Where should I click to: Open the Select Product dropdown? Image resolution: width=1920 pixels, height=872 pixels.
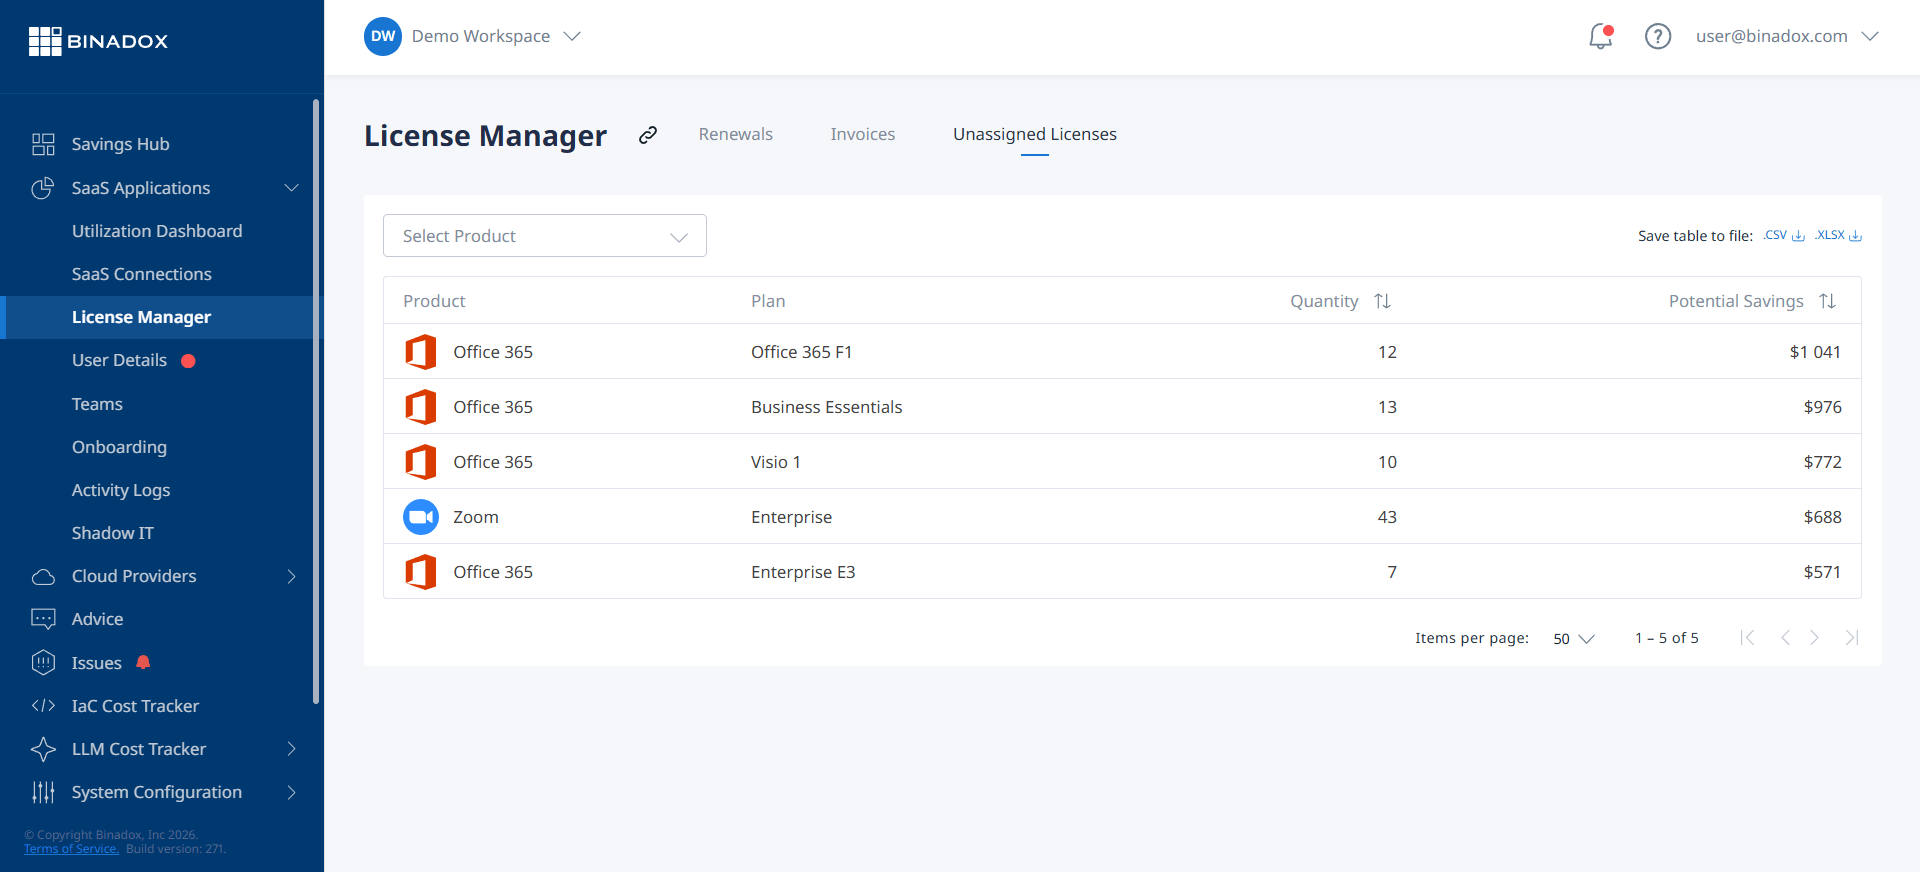click(x=545, y=236)
